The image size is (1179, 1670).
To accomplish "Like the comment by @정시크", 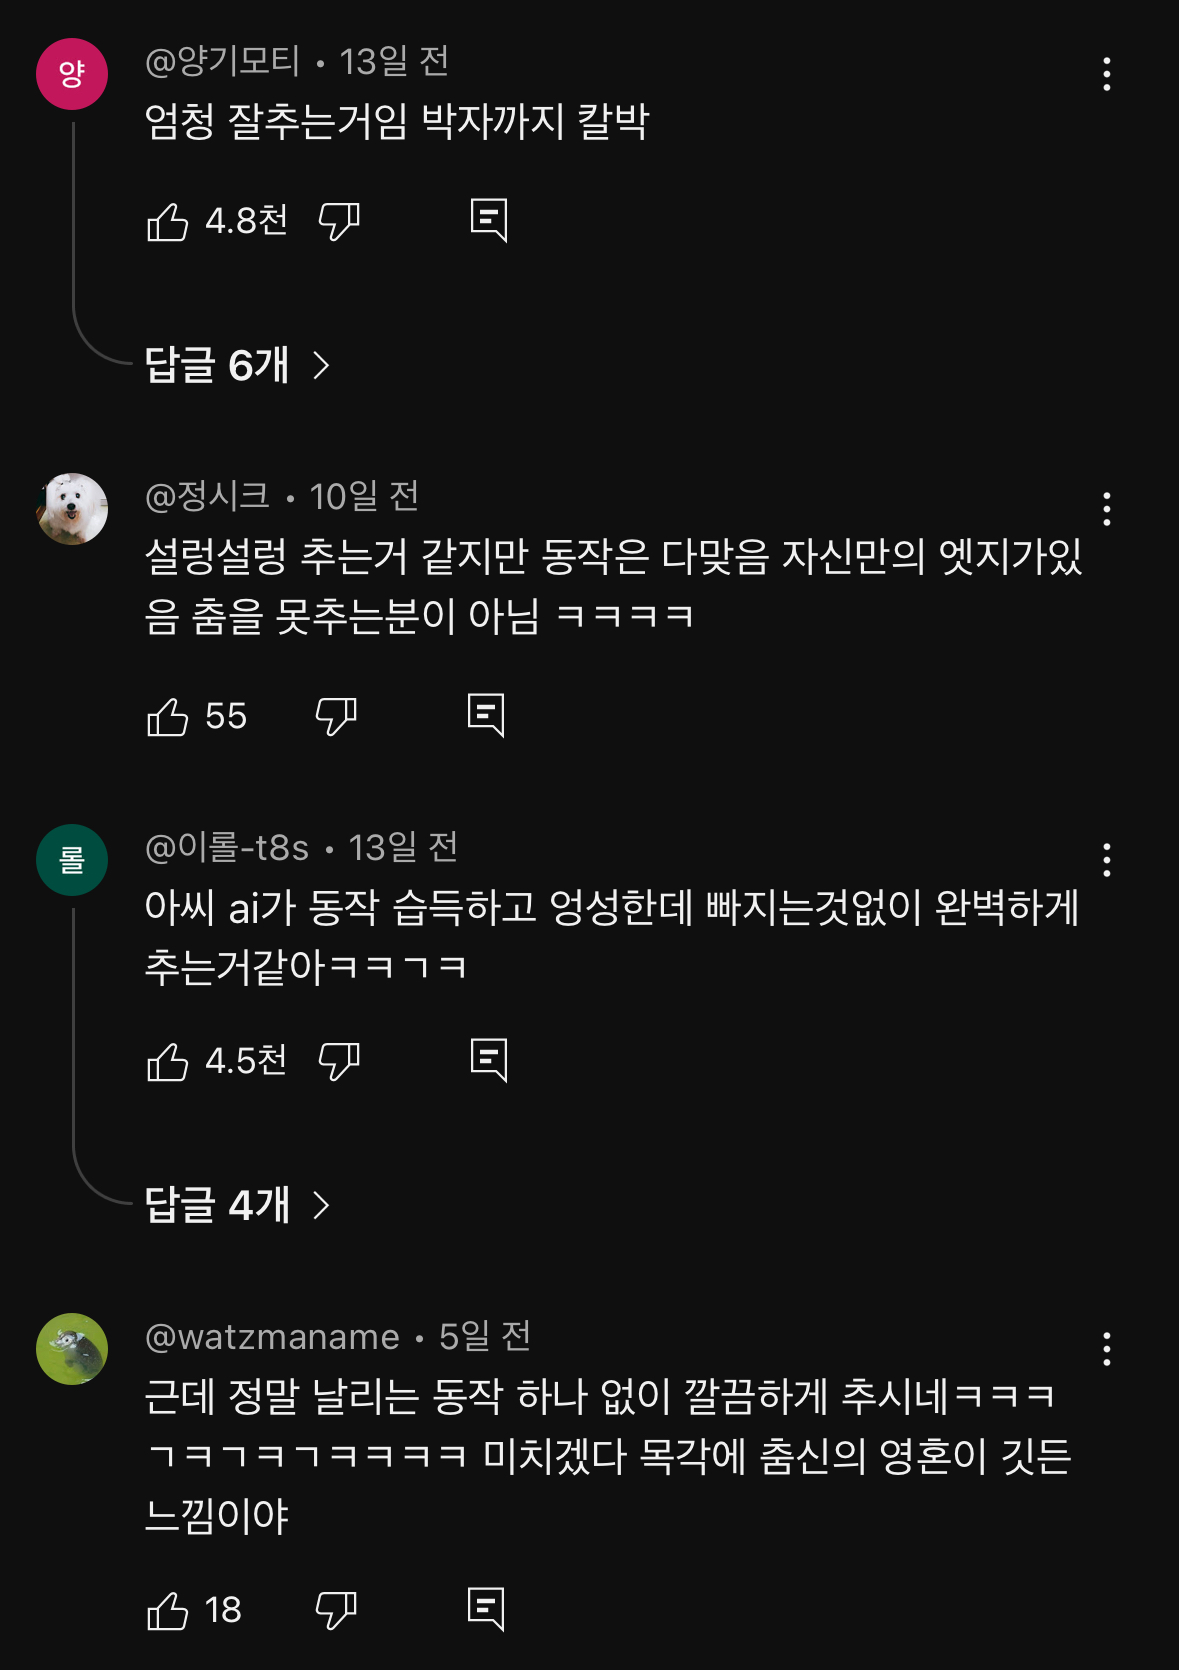I will click(x=168, y=716).
